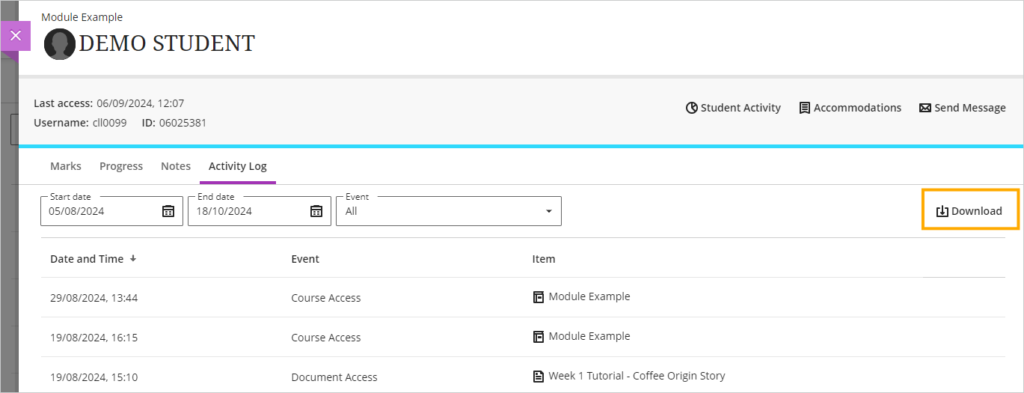This screenshot has width=1024, height=393.
Task: Open Student Activity report
Action: [x=733, y=108]
